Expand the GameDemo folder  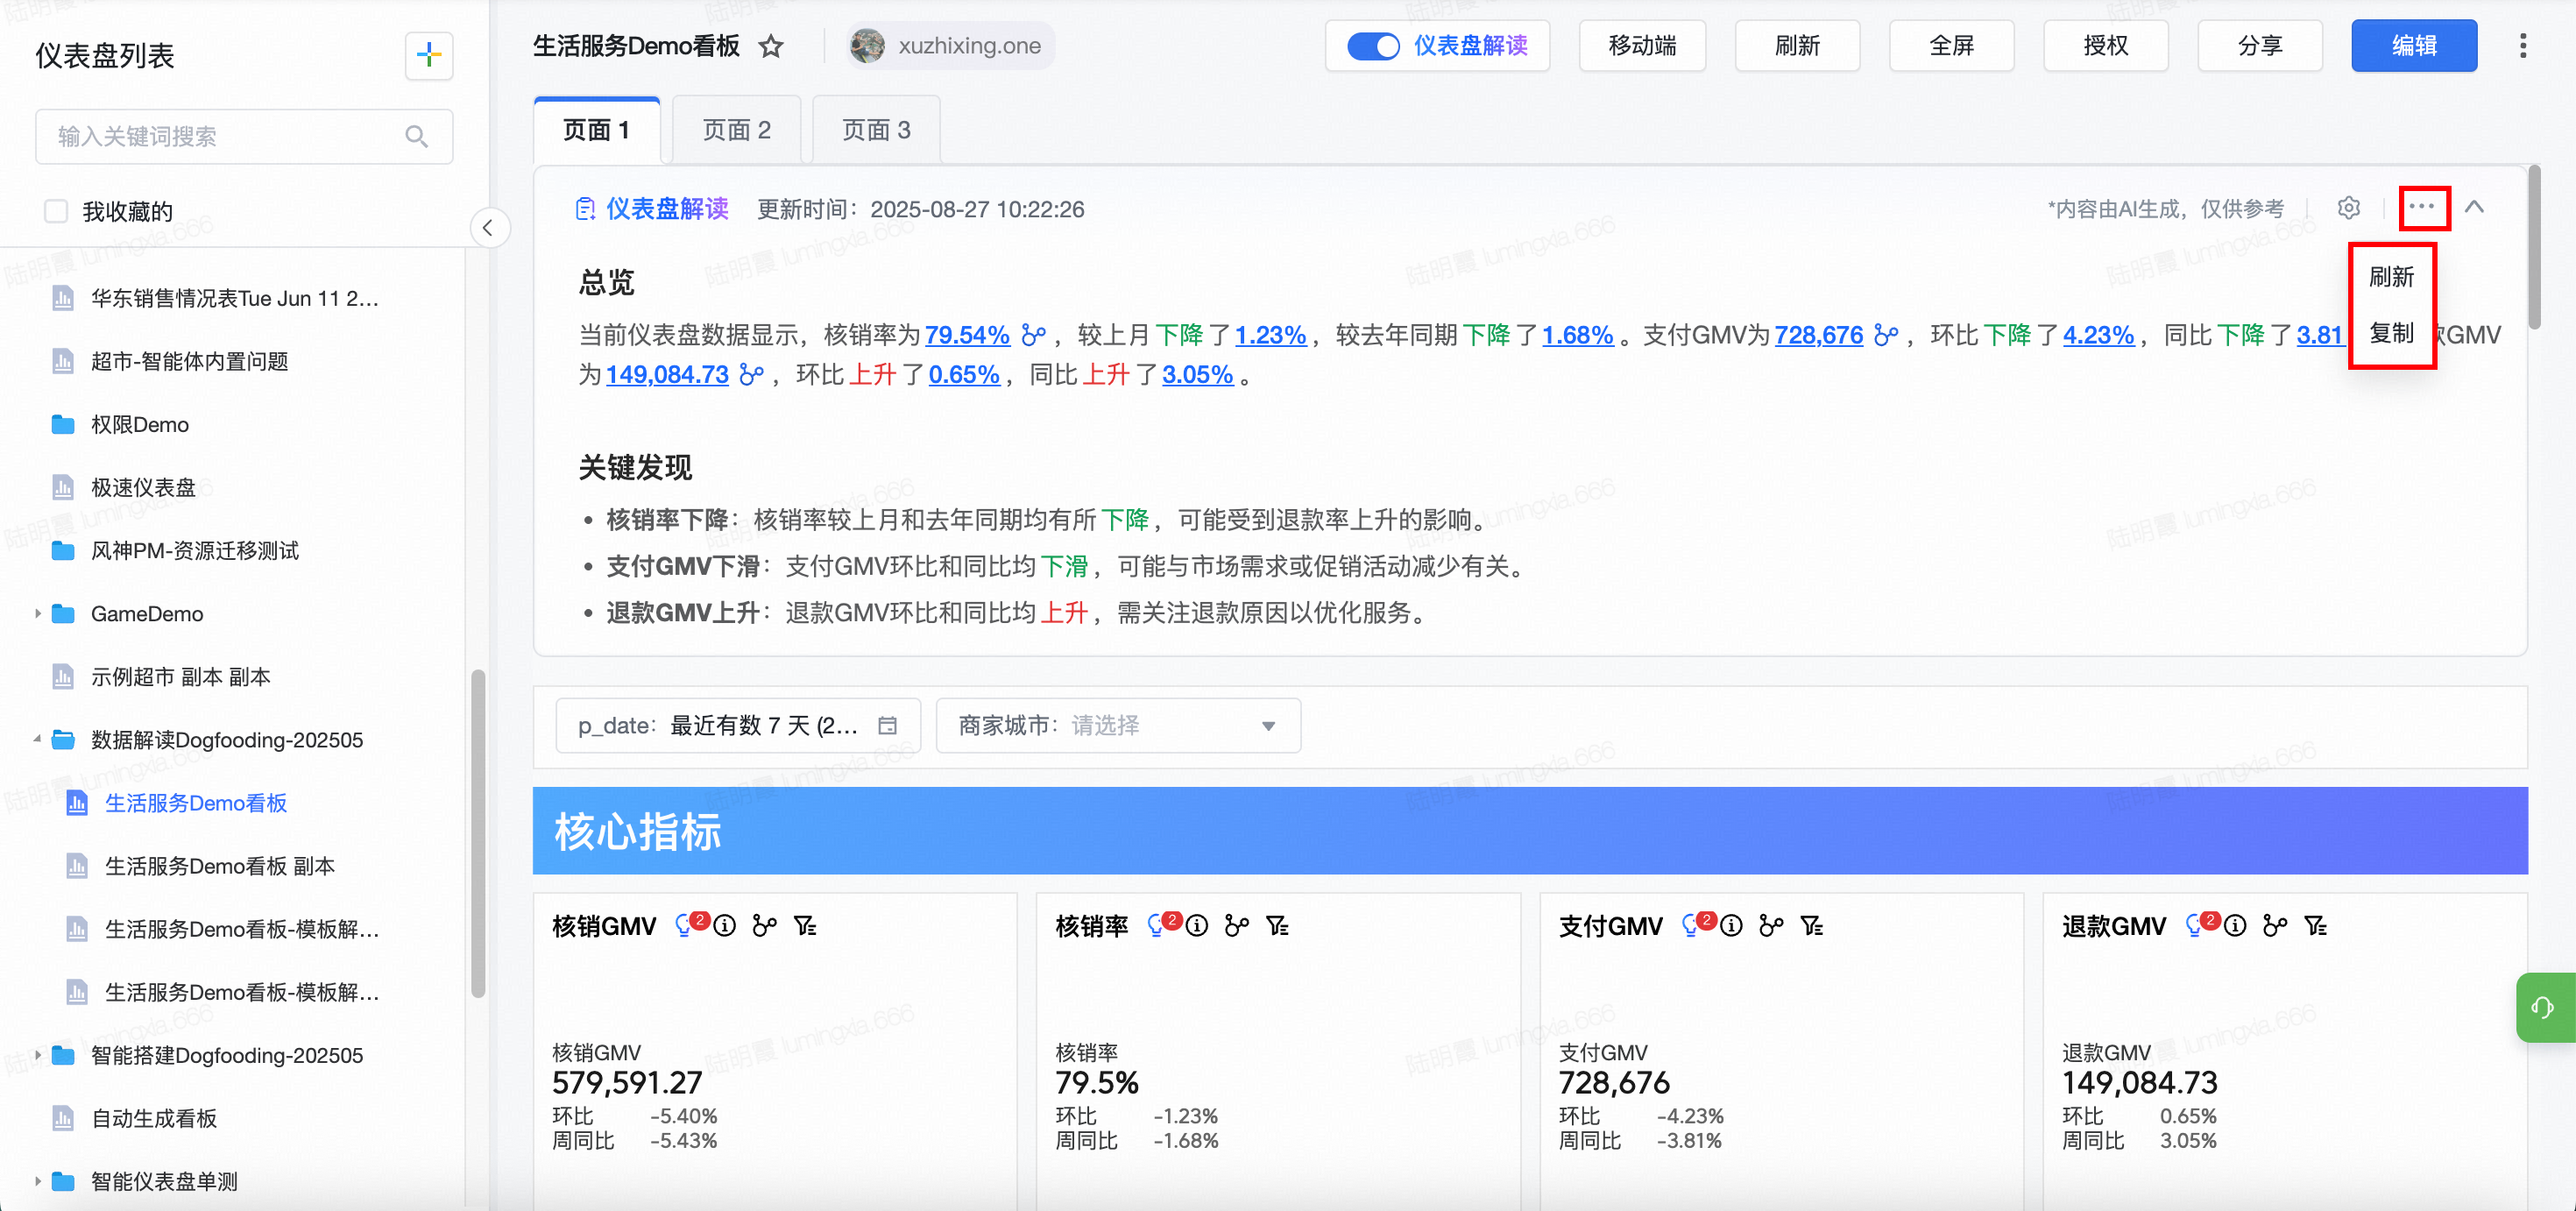38,614
